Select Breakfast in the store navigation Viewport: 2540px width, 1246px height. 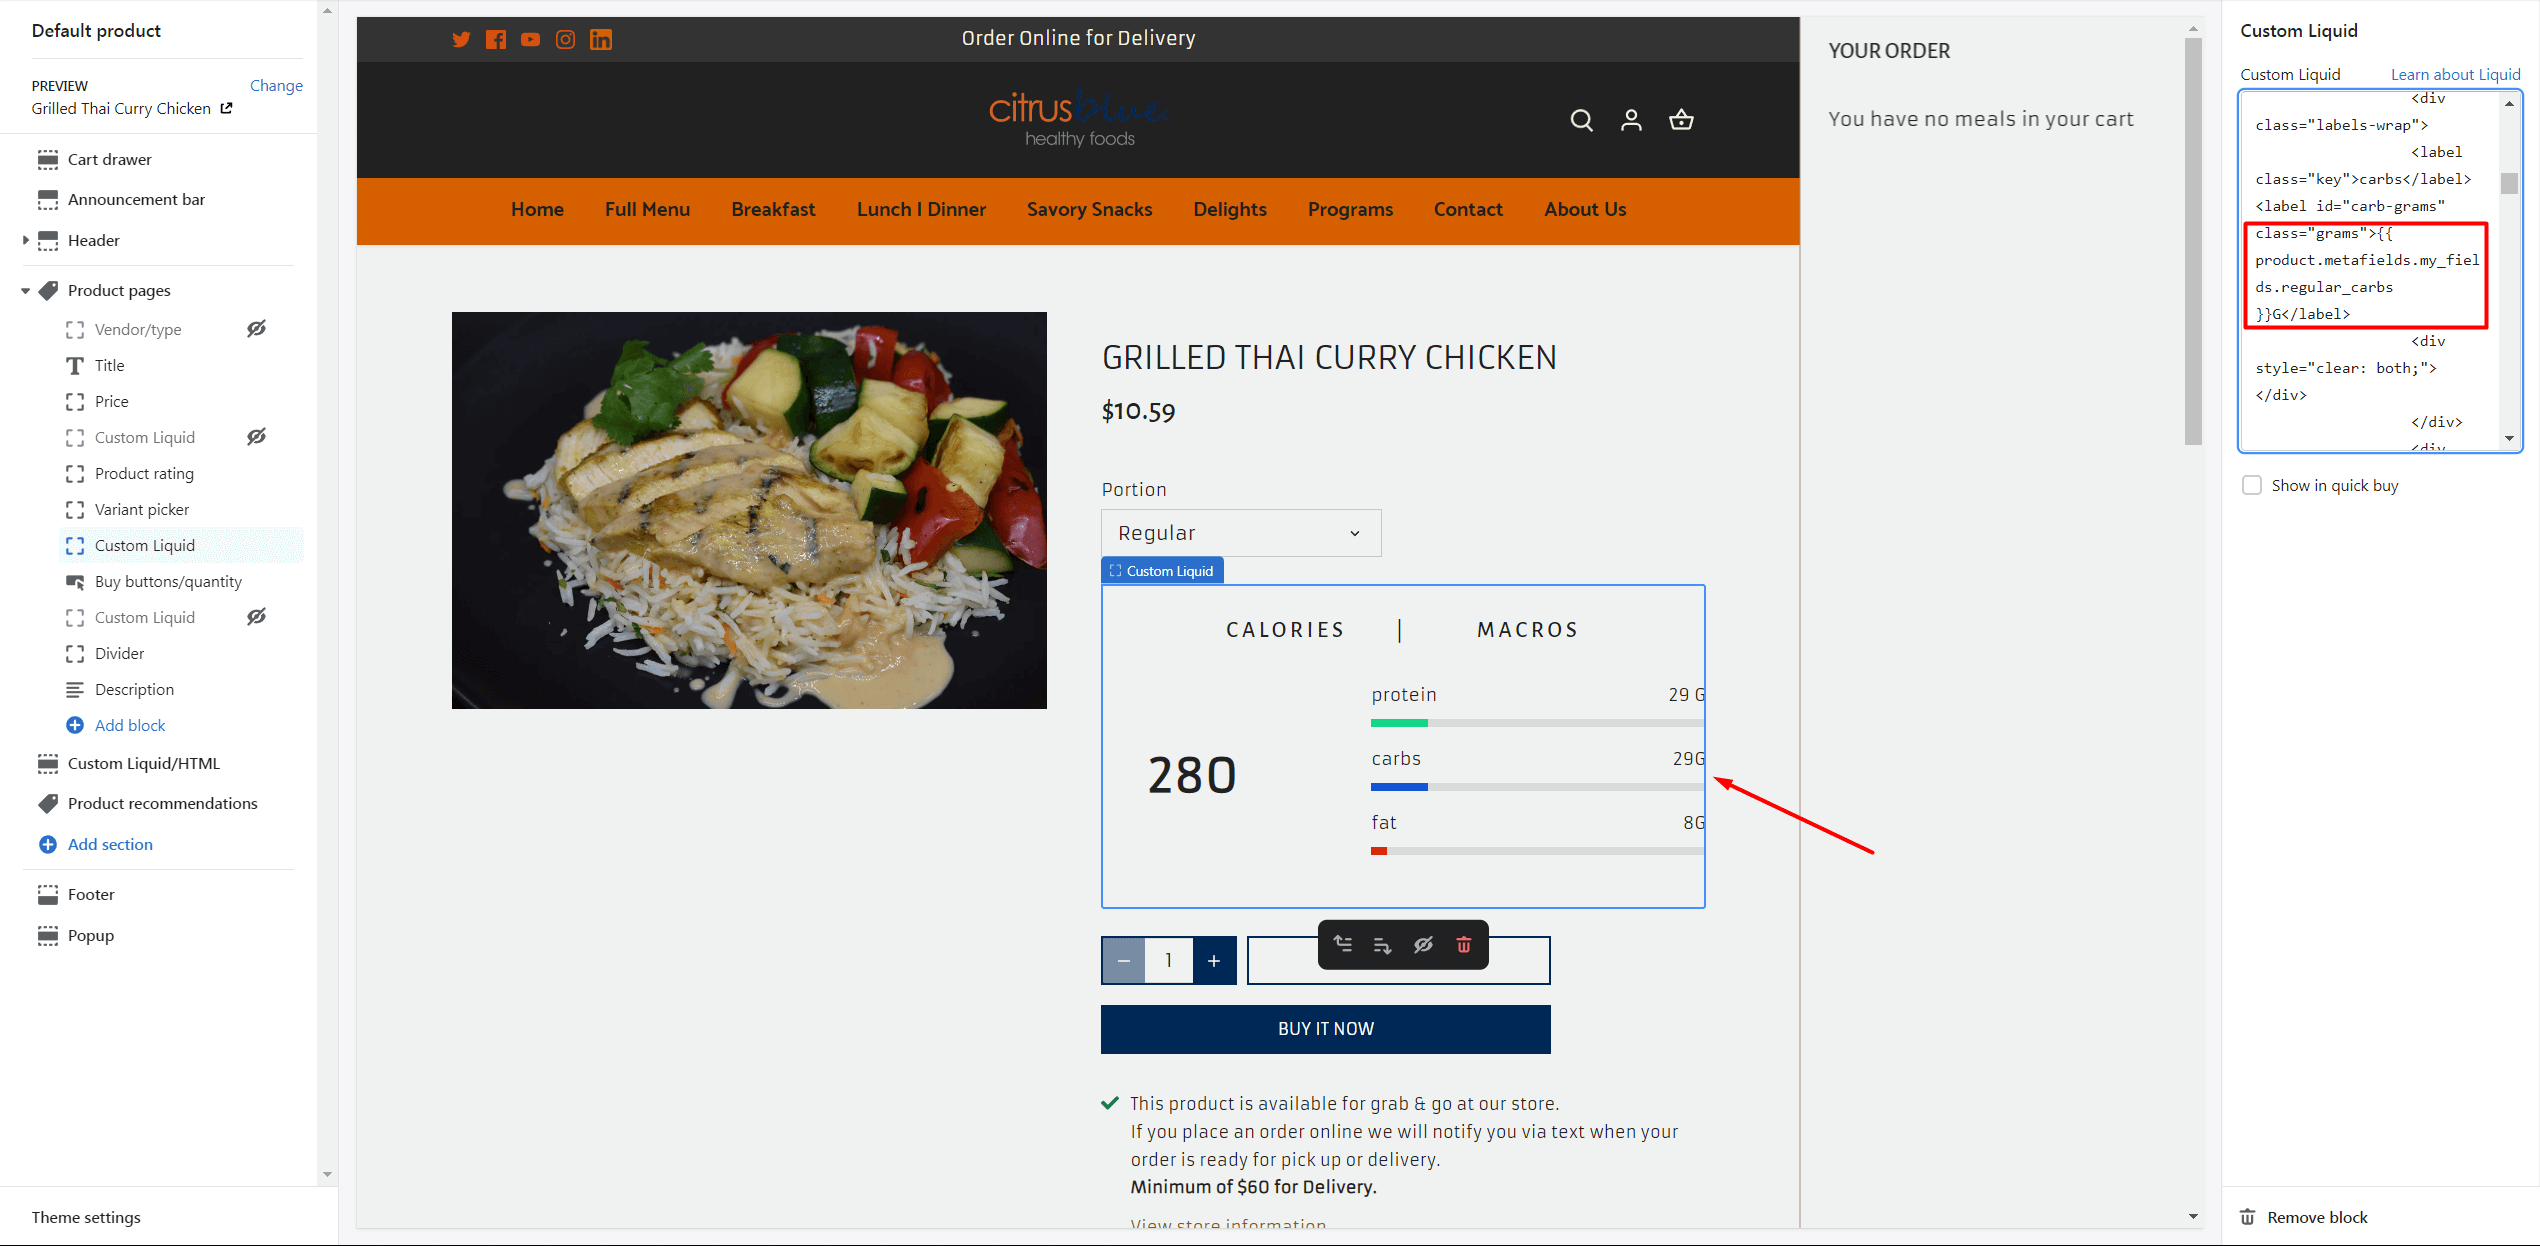coord(773,209)
